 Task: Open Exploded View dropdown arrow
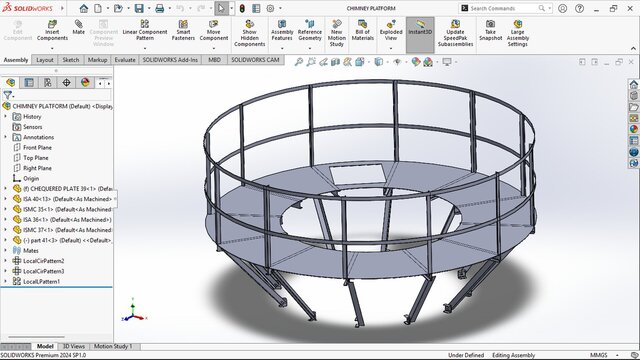click(x=391, y=49)
